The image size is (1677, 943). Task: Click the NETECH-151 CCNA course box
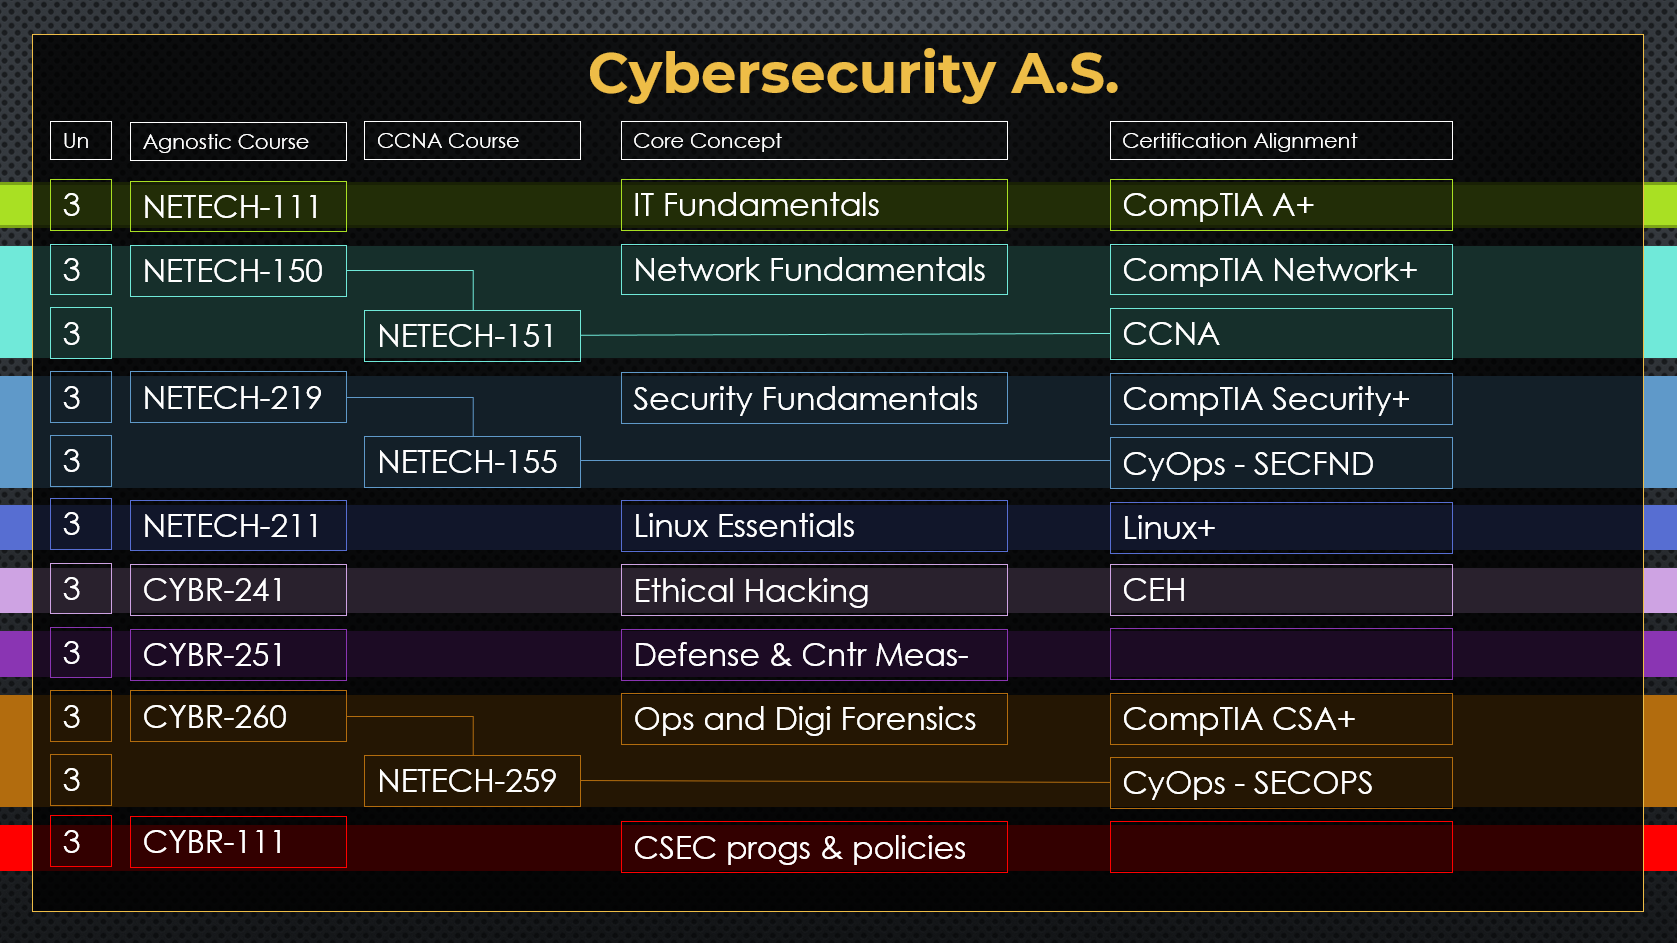click(x=472, y=335)
